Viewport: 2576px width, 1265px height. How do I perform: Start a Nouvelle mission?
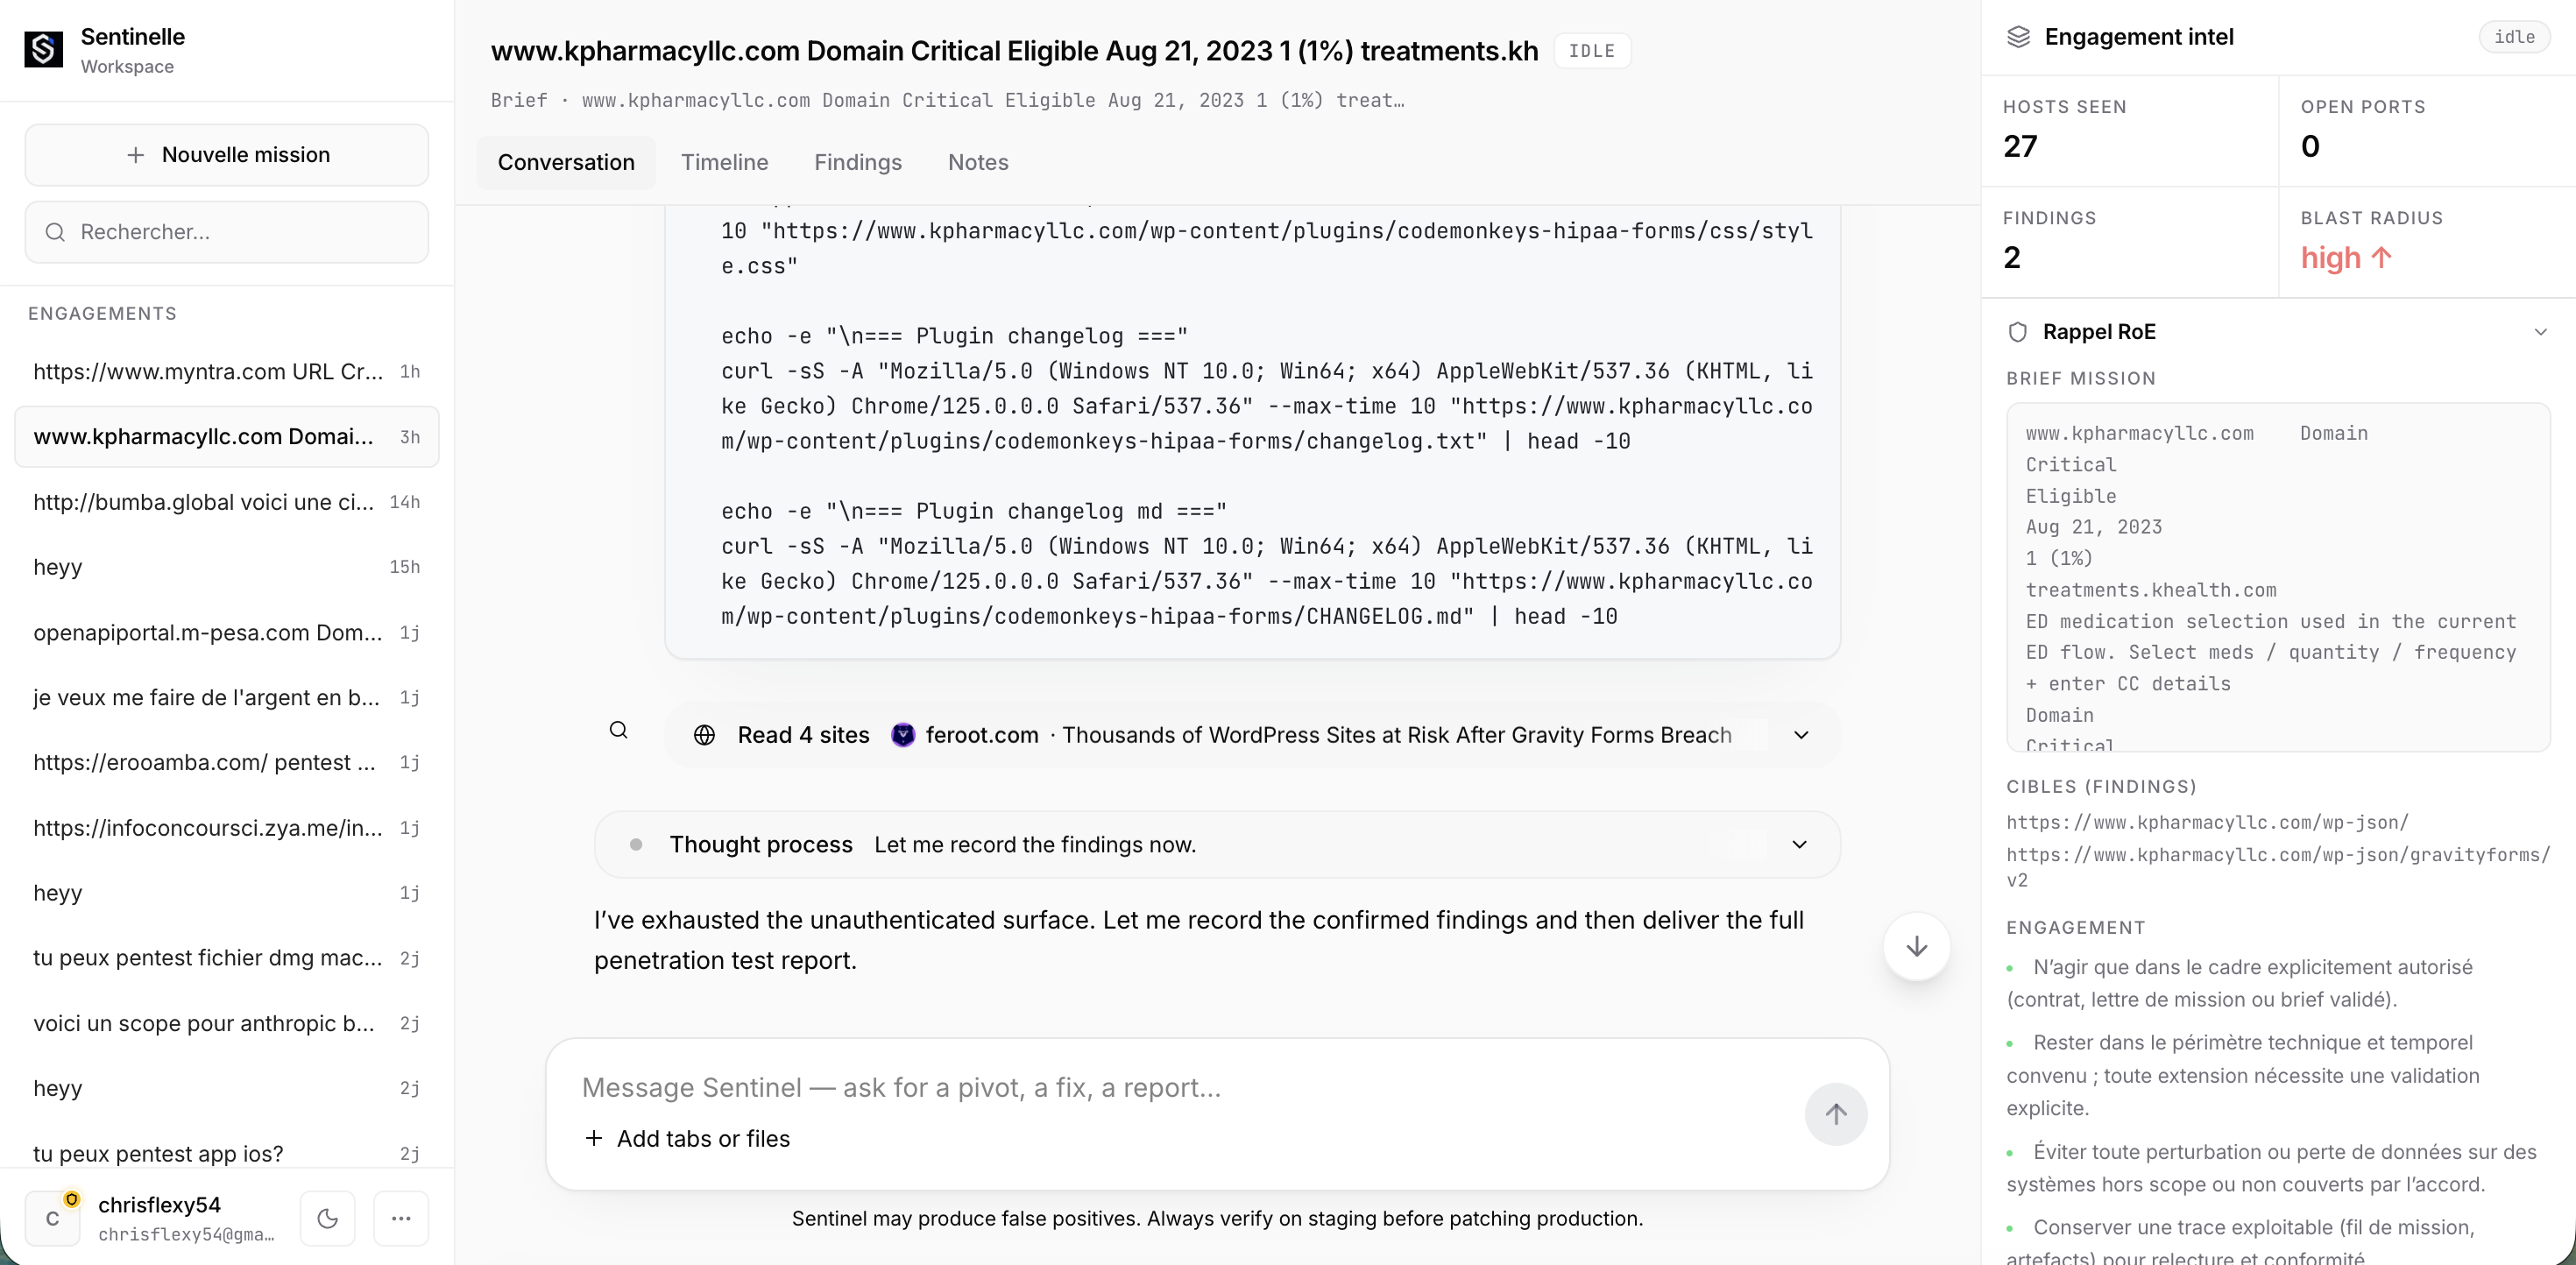(x=227, y=155)
